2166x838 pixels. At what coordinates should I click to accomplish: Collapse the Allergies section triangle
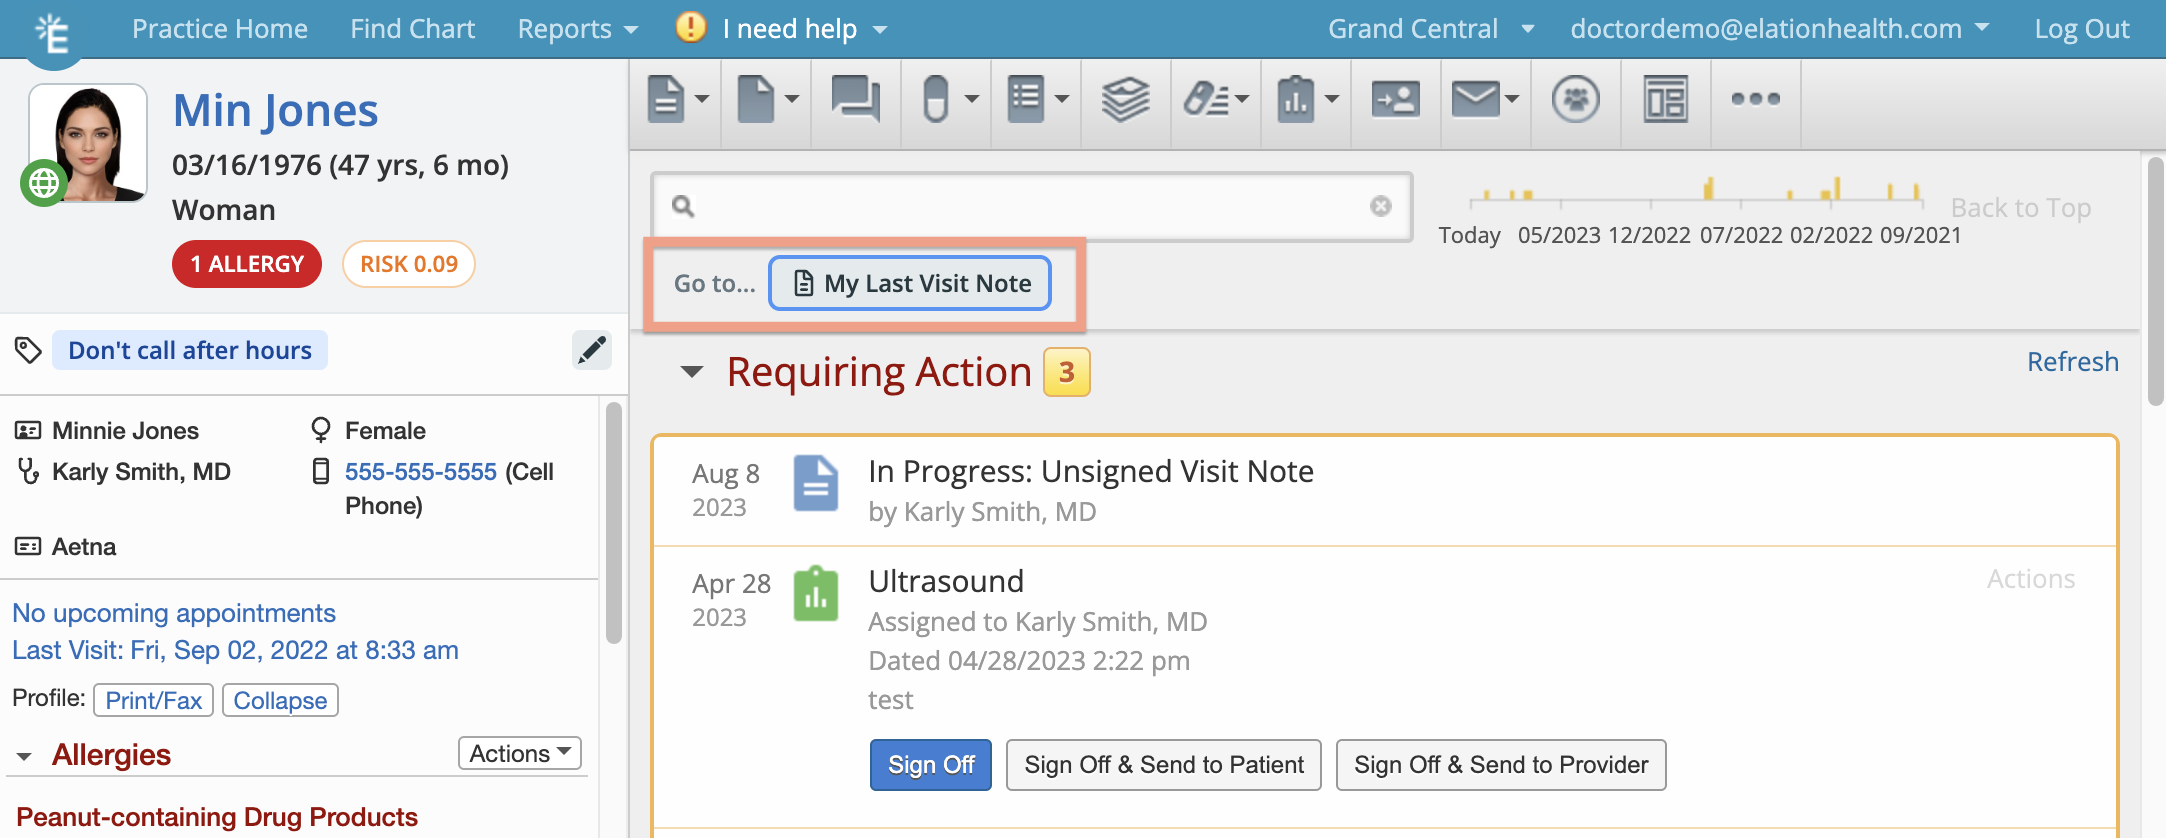tap(24, 757)
